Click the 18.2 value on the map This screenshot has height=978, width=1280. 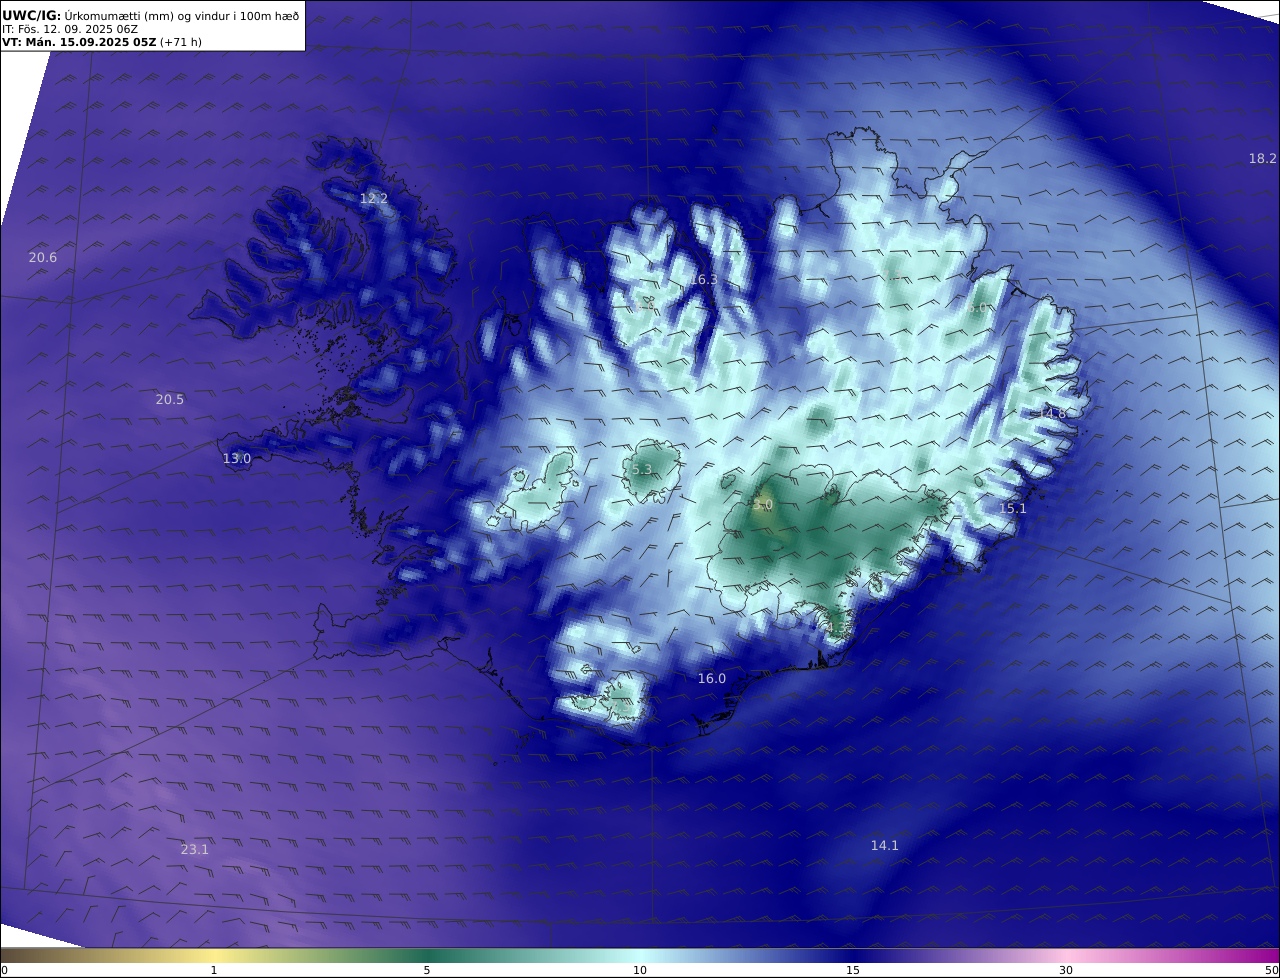click(1263, 159)
